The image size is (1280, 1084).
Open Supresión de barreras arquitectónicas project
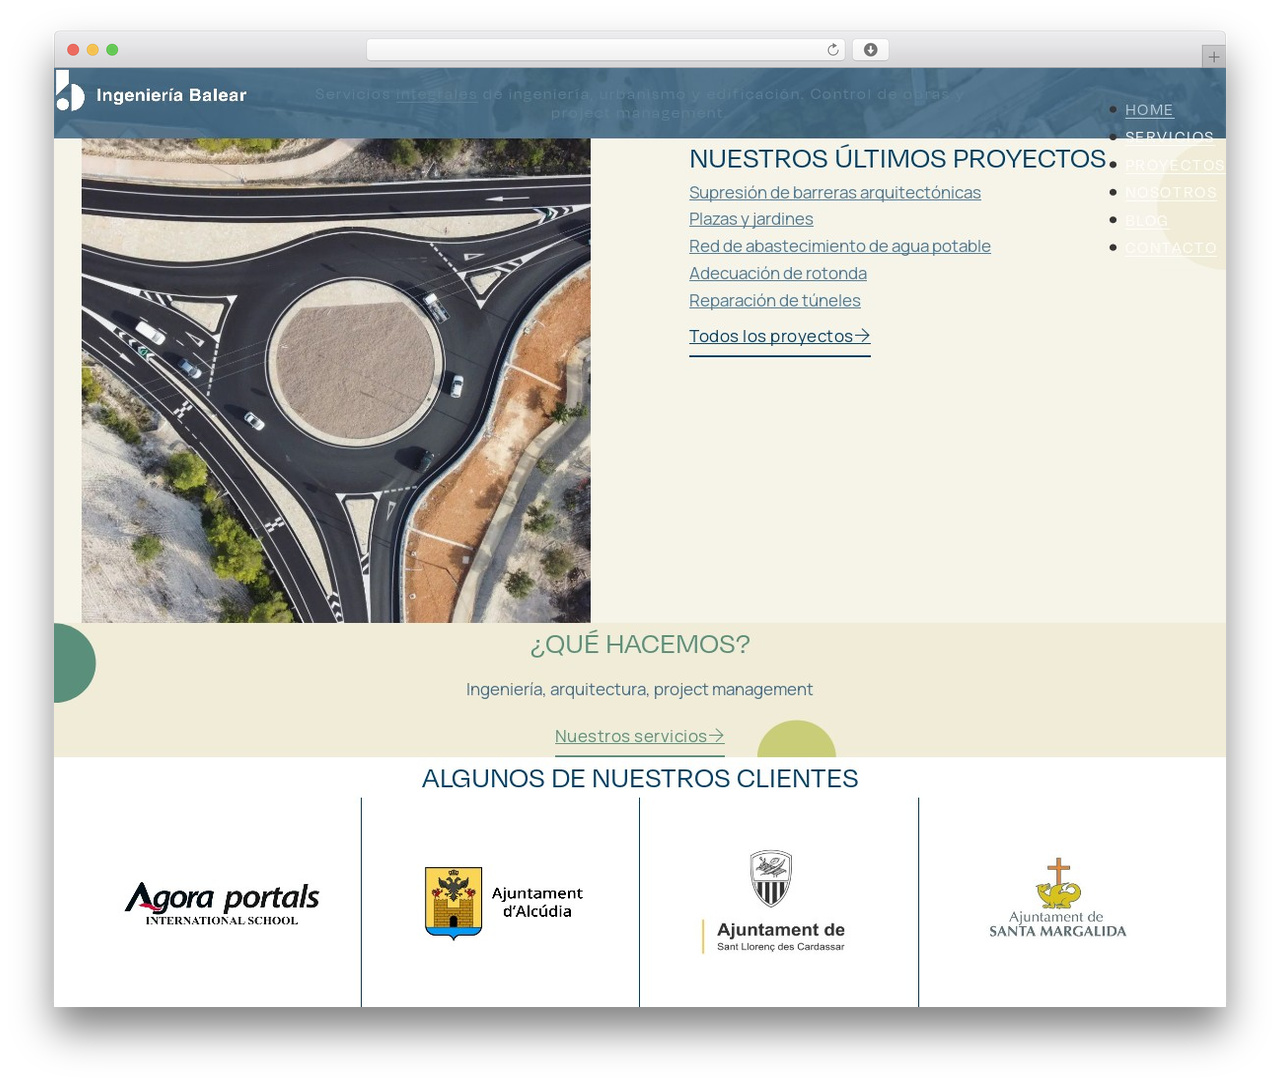click(x=835, y=192)
